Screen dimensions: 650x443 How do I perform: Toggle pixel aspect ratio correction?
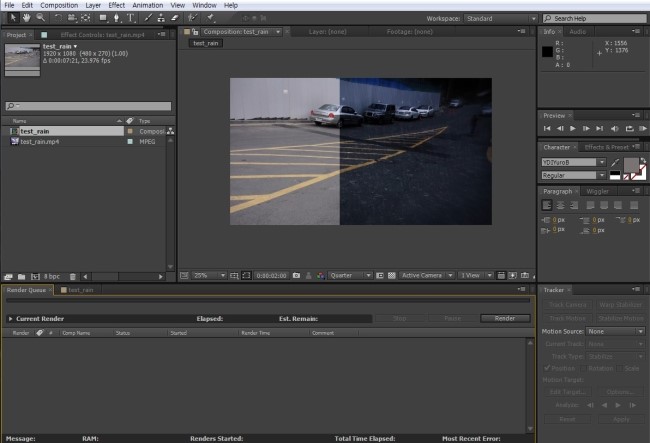pyautogui.click(x=501, y=276)
